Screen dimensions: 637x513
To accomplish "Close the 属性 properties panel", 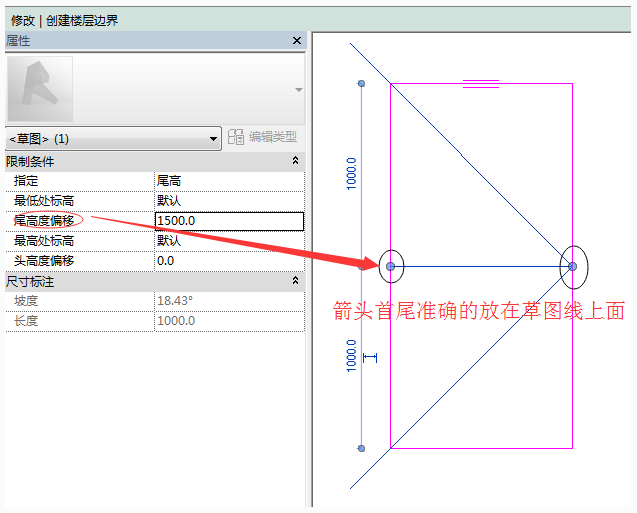I will click(x=297, y=41).
